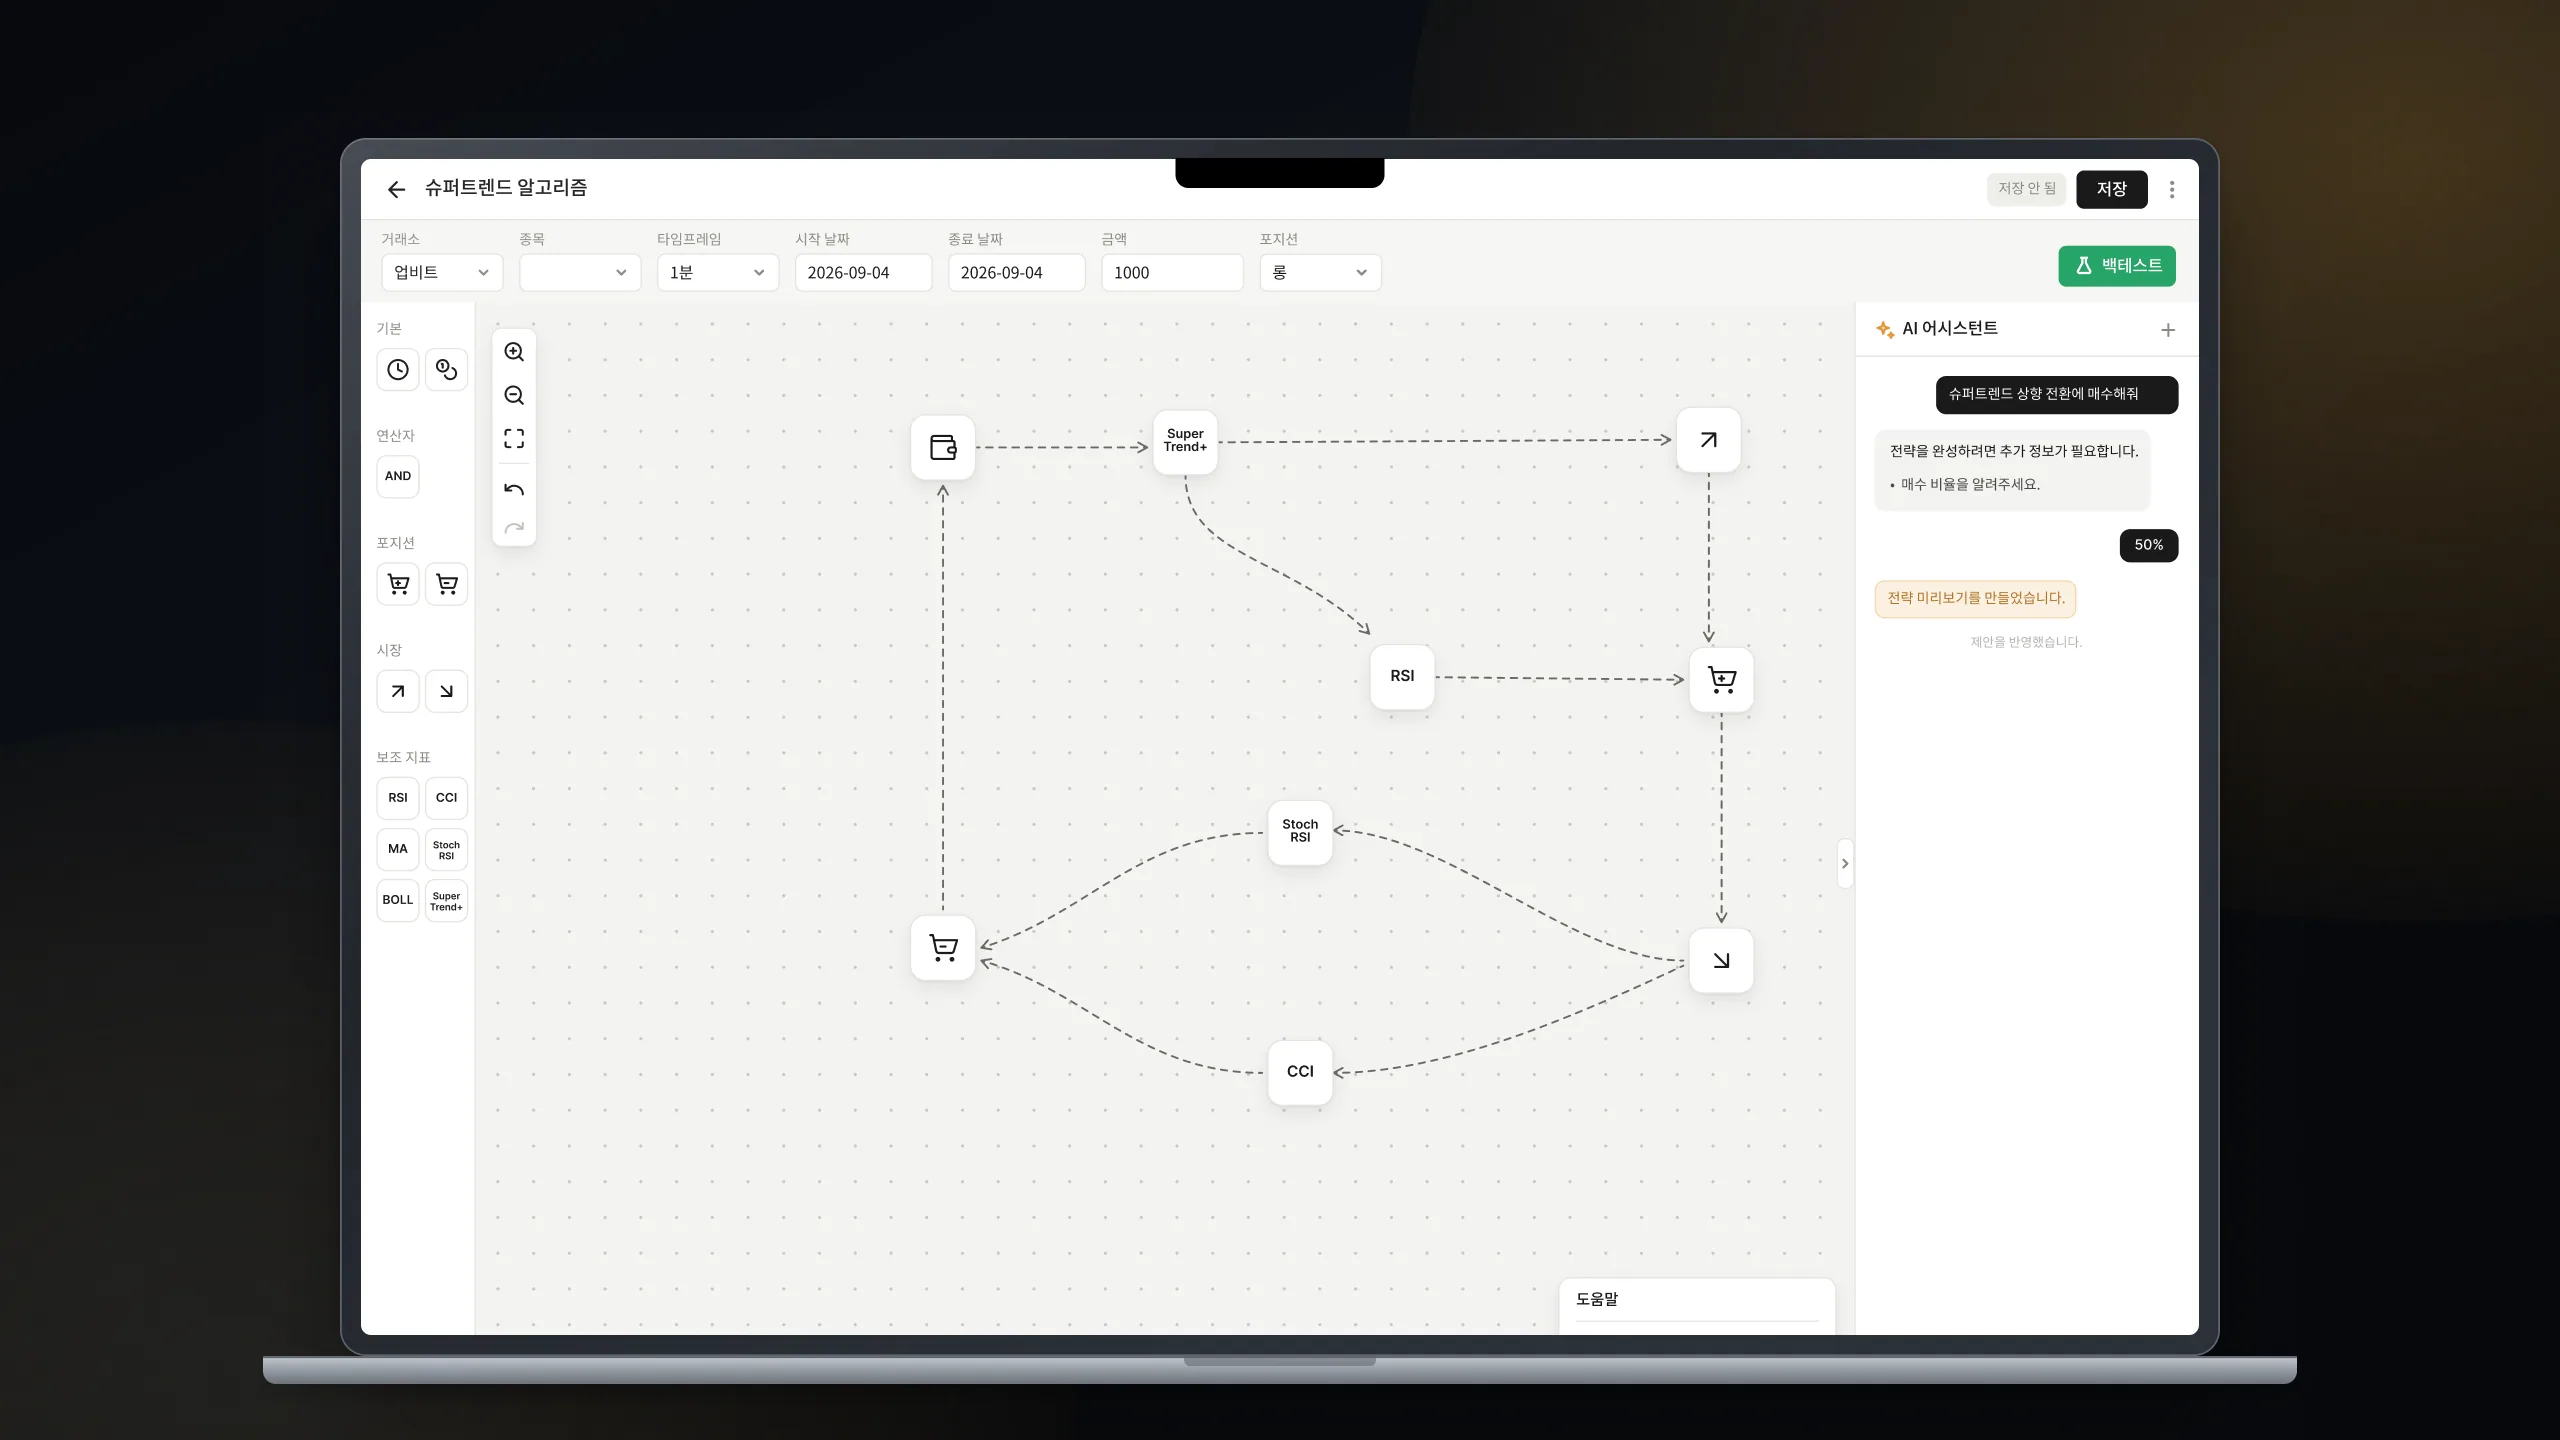Pick the AND operator block in the palette
2560x1440 pixels.
[398, 477]
